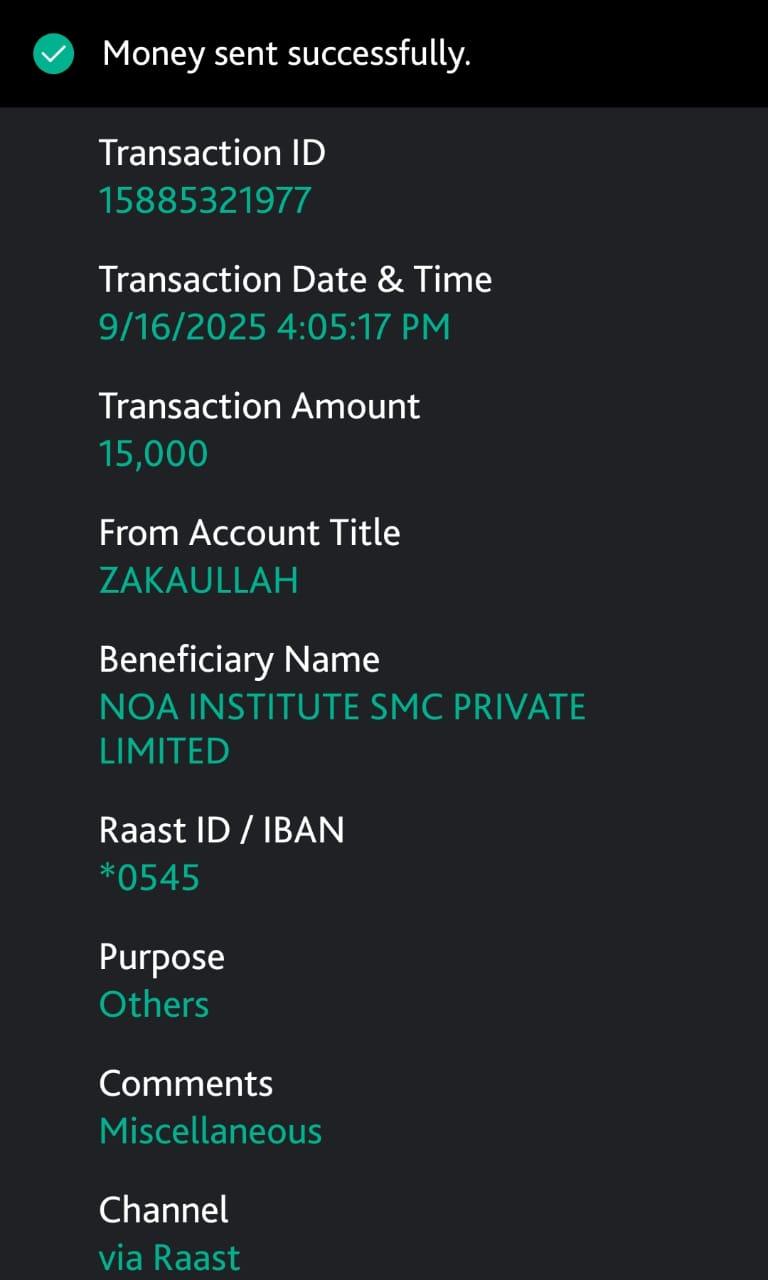Tap the "Money sent successfully." message
The width and height of the screenshot is (768, 1280).
point(286,54)
